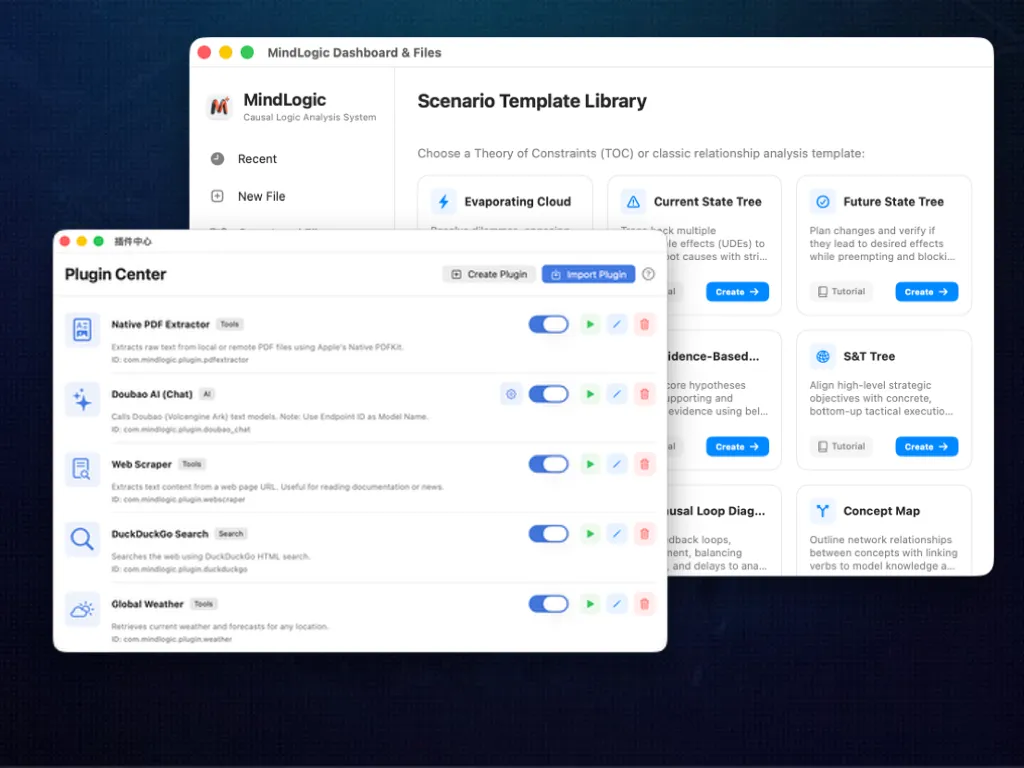
Task: Click the Web Scraper plugin icon
Action: pyautogui.click(x=82, y=469)
